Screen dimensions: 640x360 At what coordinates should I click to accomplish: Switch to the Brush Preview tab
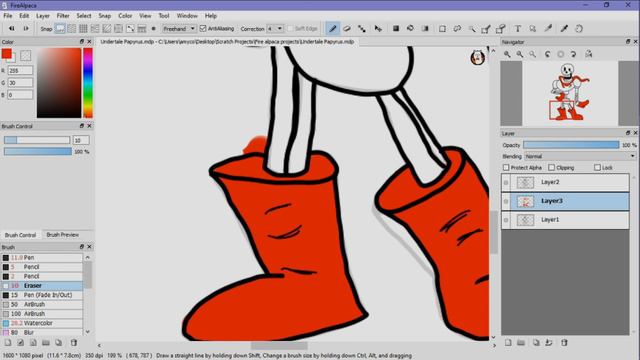pos(62,235)
